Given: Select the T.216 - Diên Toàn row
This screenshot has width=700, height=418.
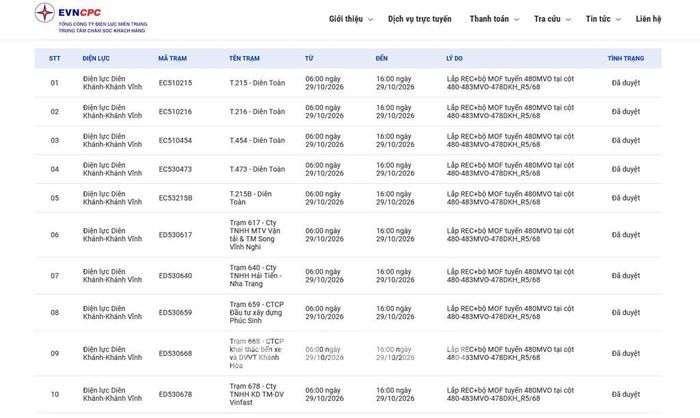Looking at the screenshot, I should pyautogui.click(x=348, y=112).
